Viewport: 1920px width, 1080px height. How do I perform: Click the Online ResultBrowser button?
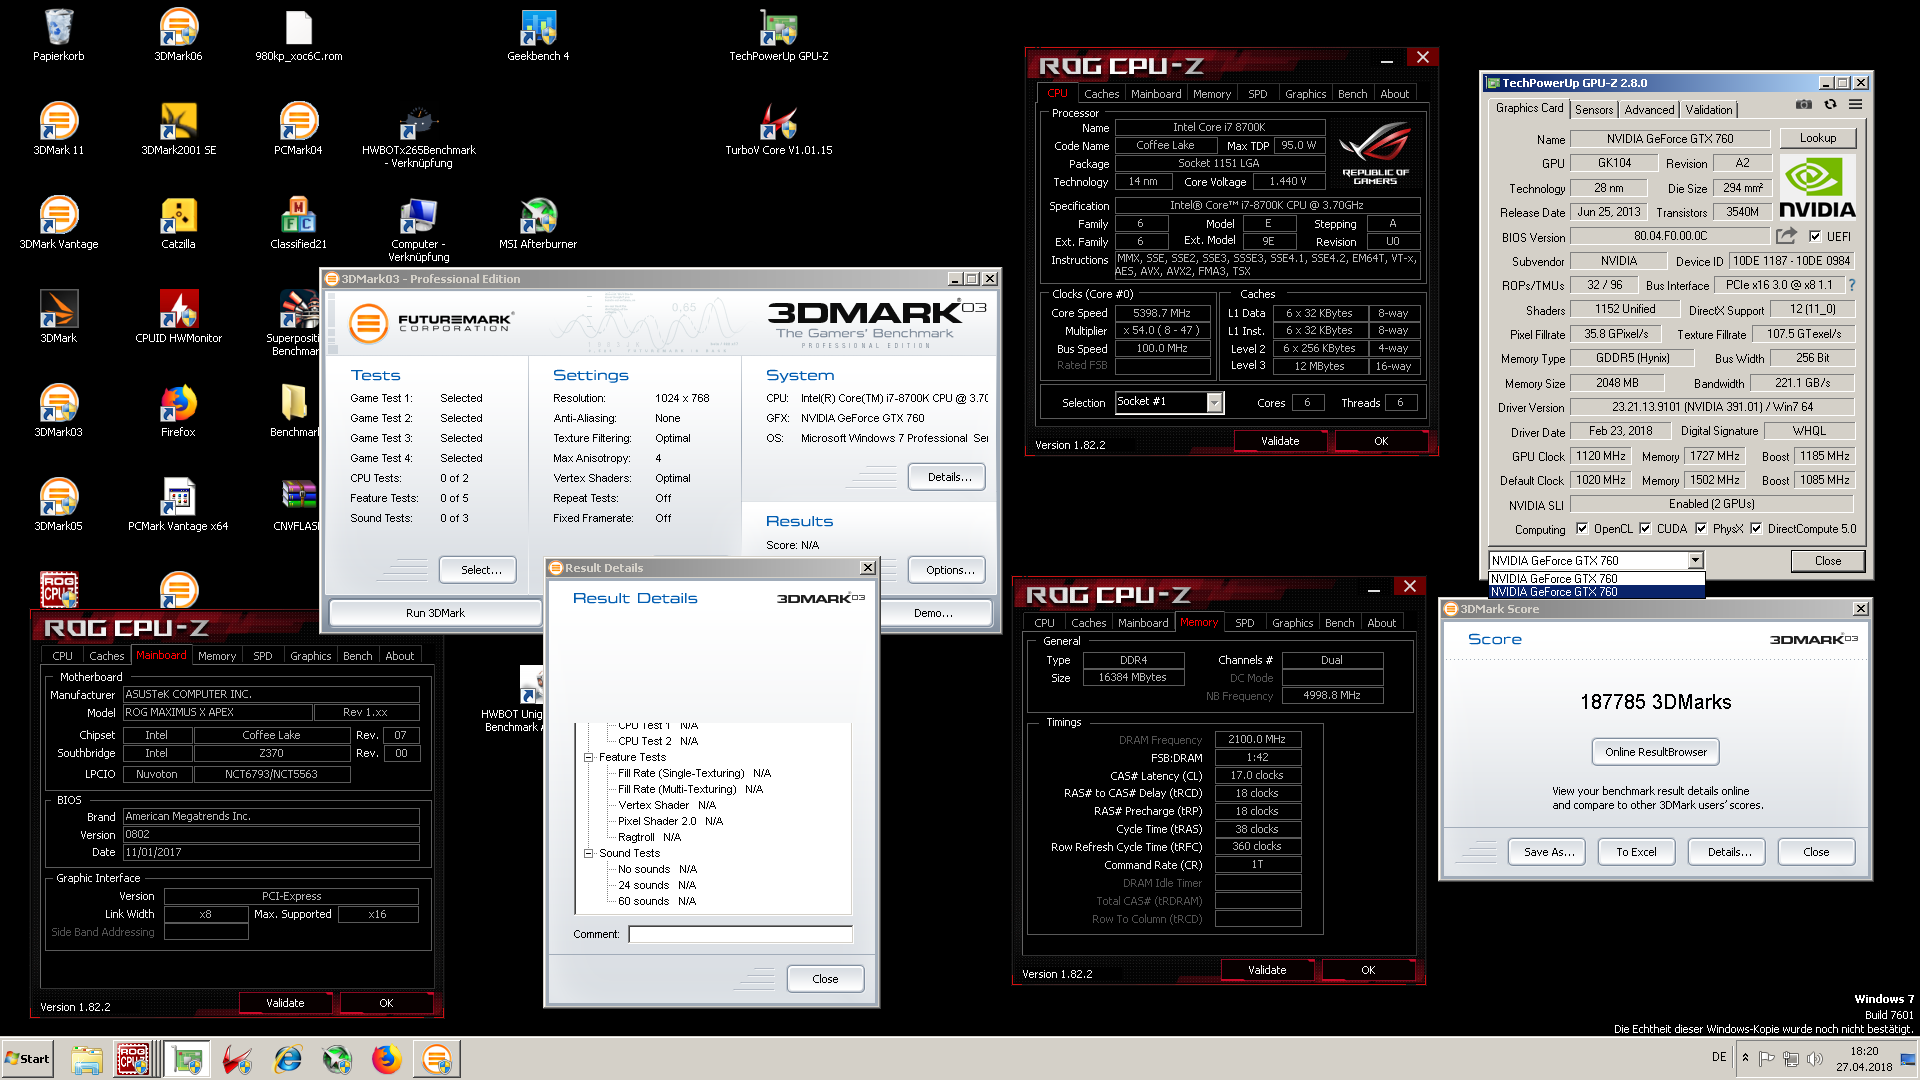(1655, 752)
